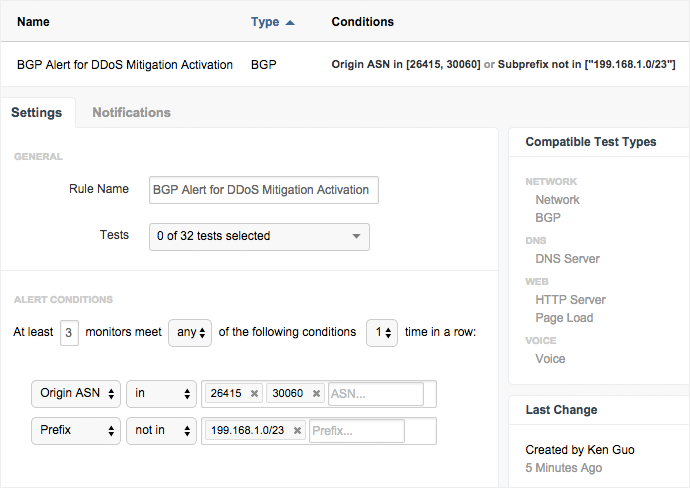Change the 'in' operator dropdown
This screenshot has height=488, width=690.
point(161,394)
